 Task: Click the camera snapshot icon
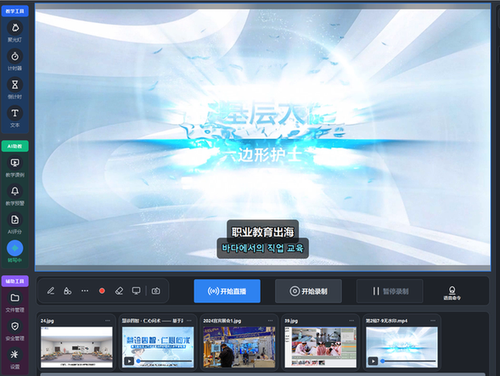point(156,291)
